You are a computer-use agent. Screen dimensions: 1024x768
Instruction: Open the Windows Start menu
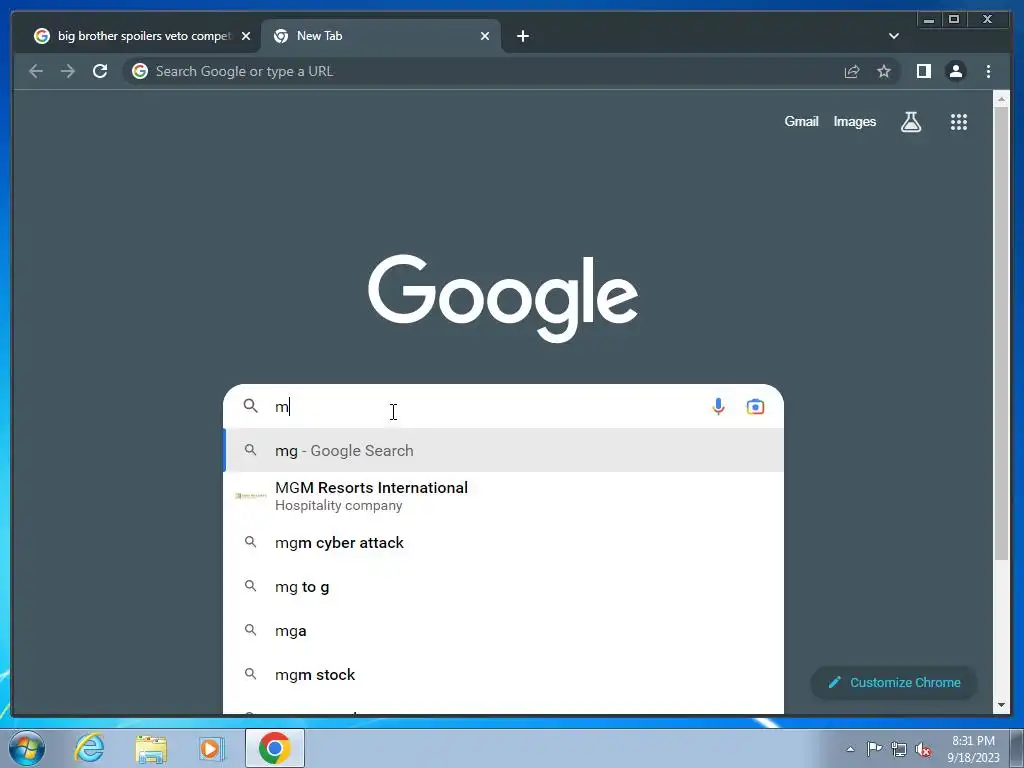[x=27, y=748]
